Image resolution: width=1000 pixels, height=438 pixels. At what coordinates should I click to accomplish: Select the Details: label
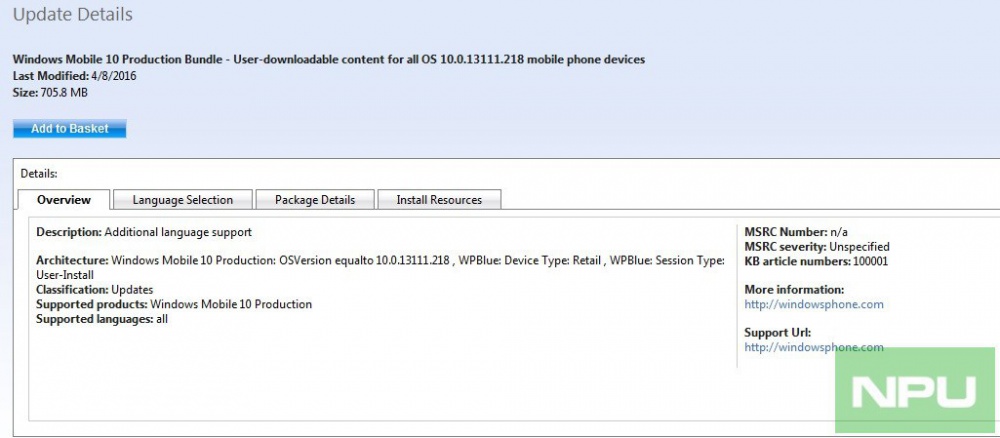[x=39, y=173]
